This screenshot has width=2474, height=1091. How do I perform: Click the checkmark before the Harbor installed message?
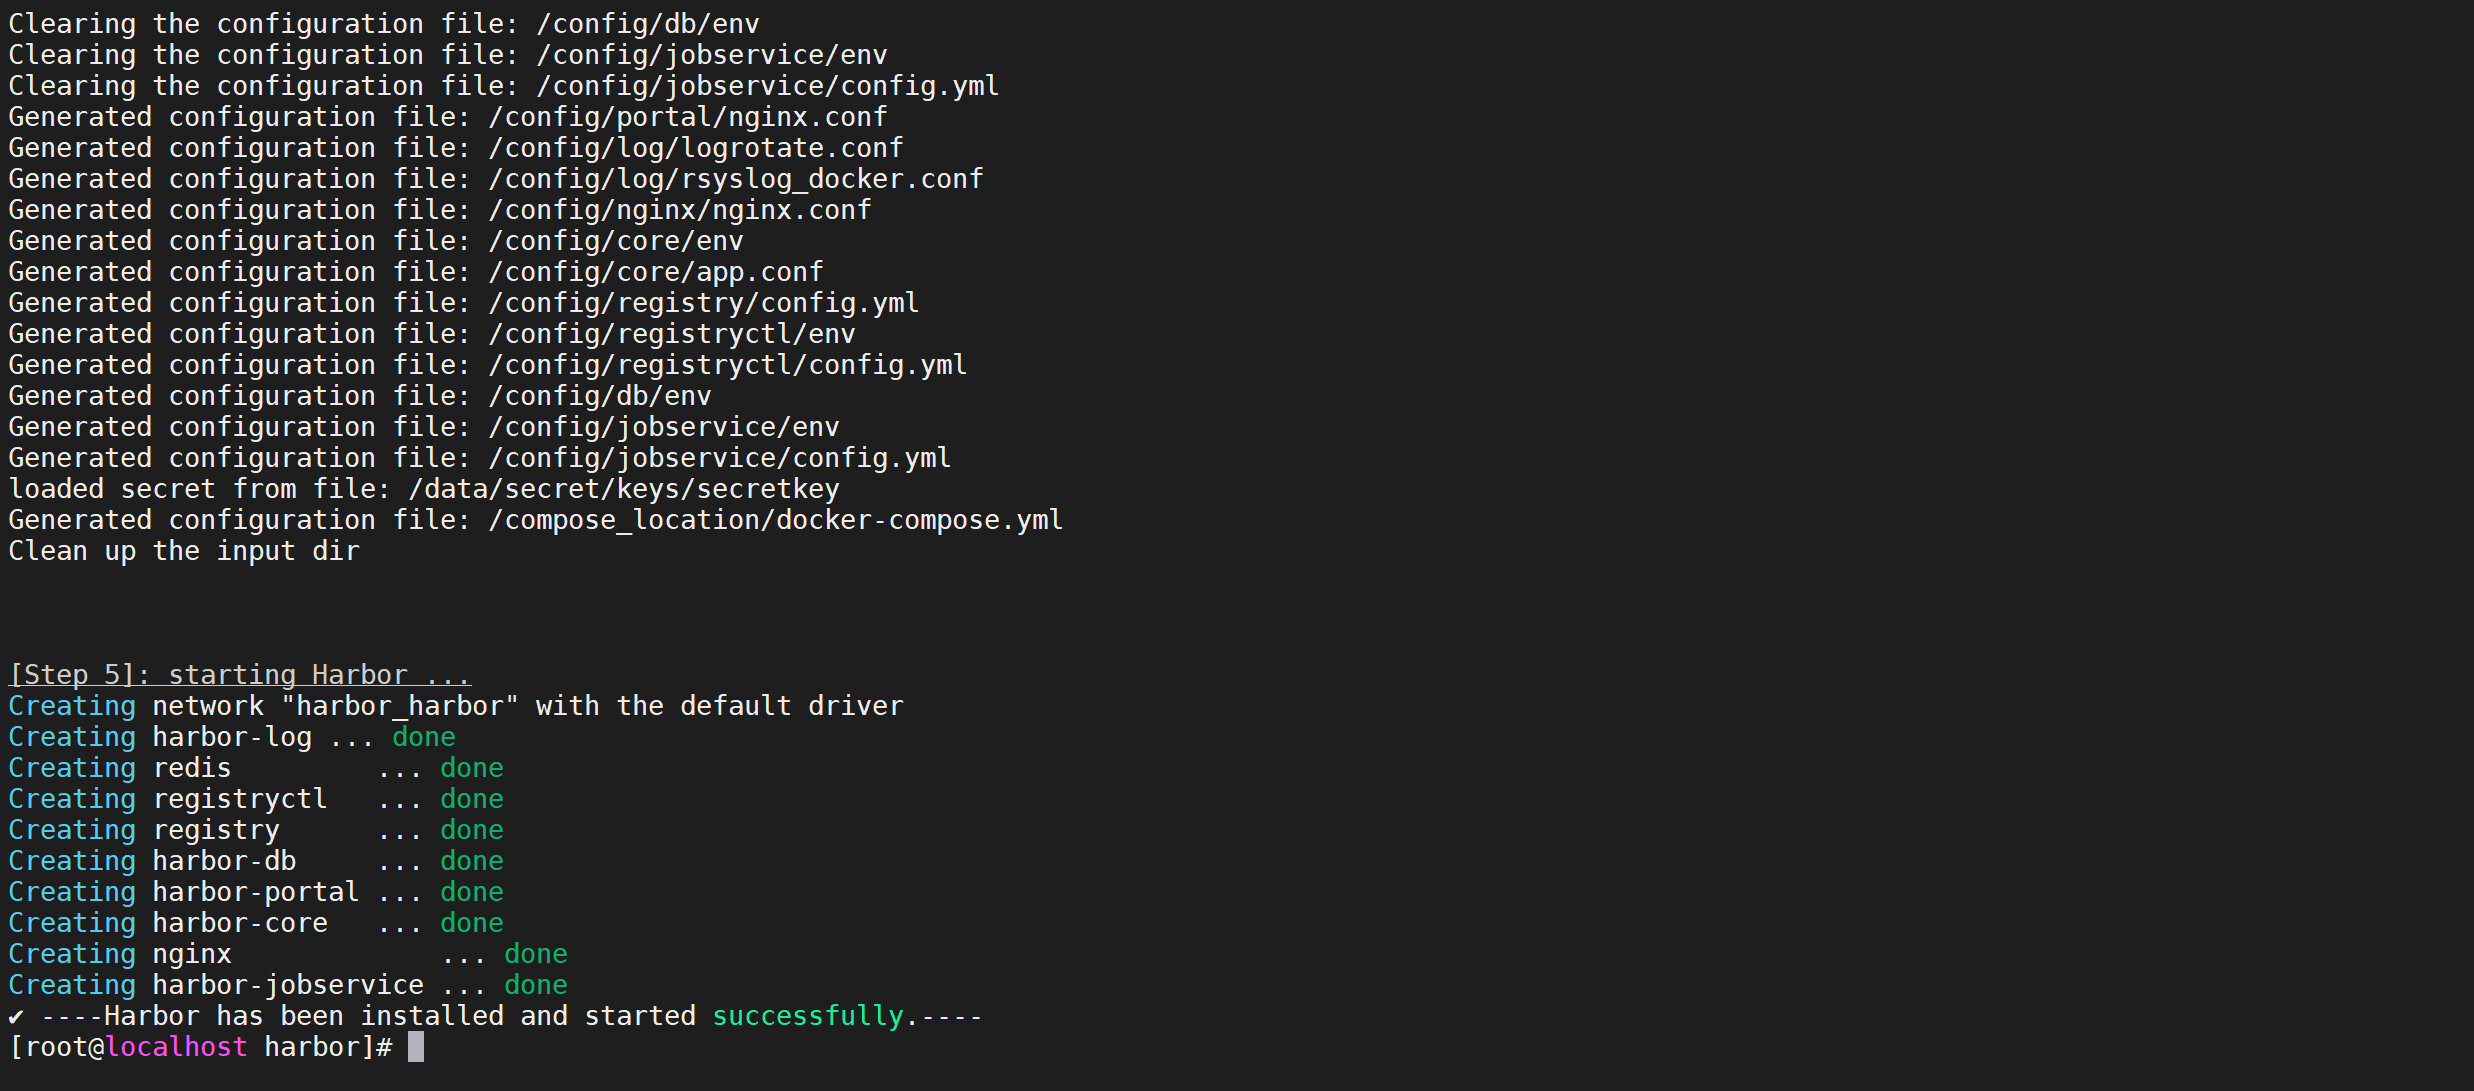[16, 1017]
